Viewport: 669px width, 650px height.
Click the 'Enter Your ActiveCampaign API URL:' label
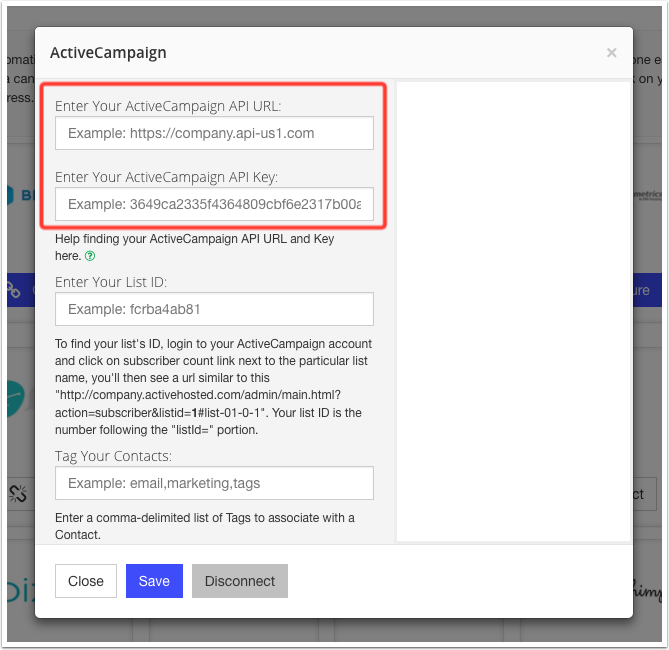pyautogui.click(x=168, y=106)
